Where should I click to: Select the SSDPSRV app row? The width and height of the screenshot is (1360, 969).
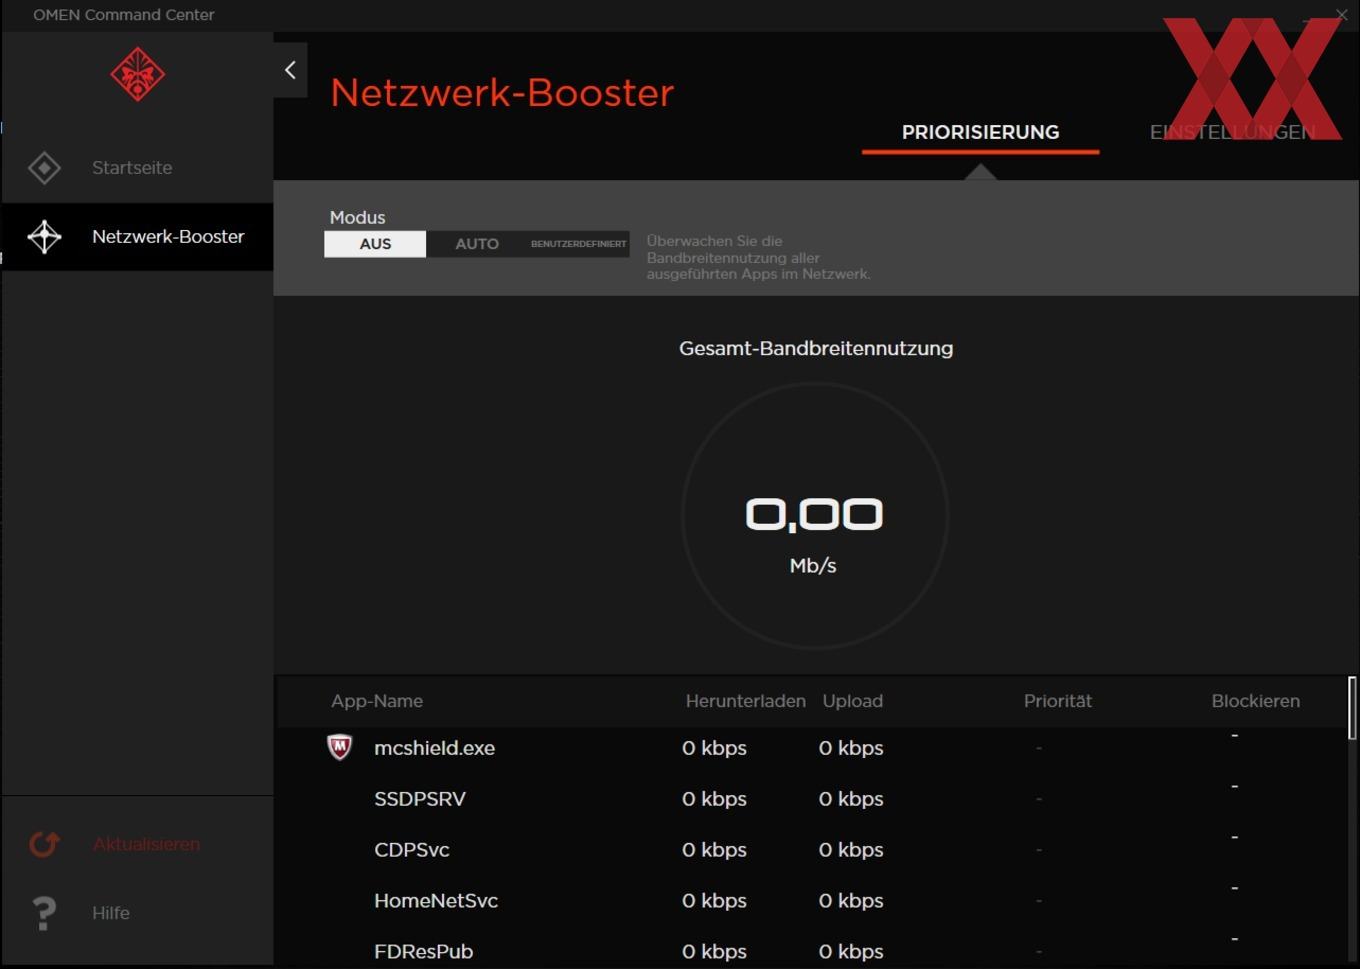(x=813, y=799)
